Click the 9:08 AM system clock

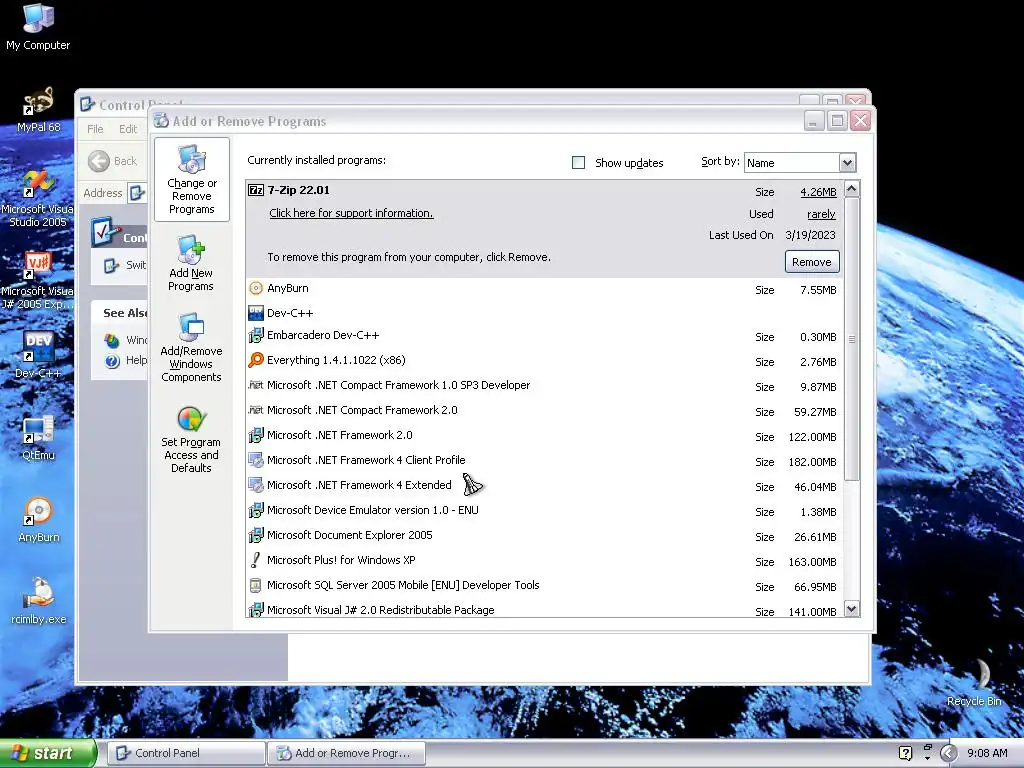(x=987, y=753)
